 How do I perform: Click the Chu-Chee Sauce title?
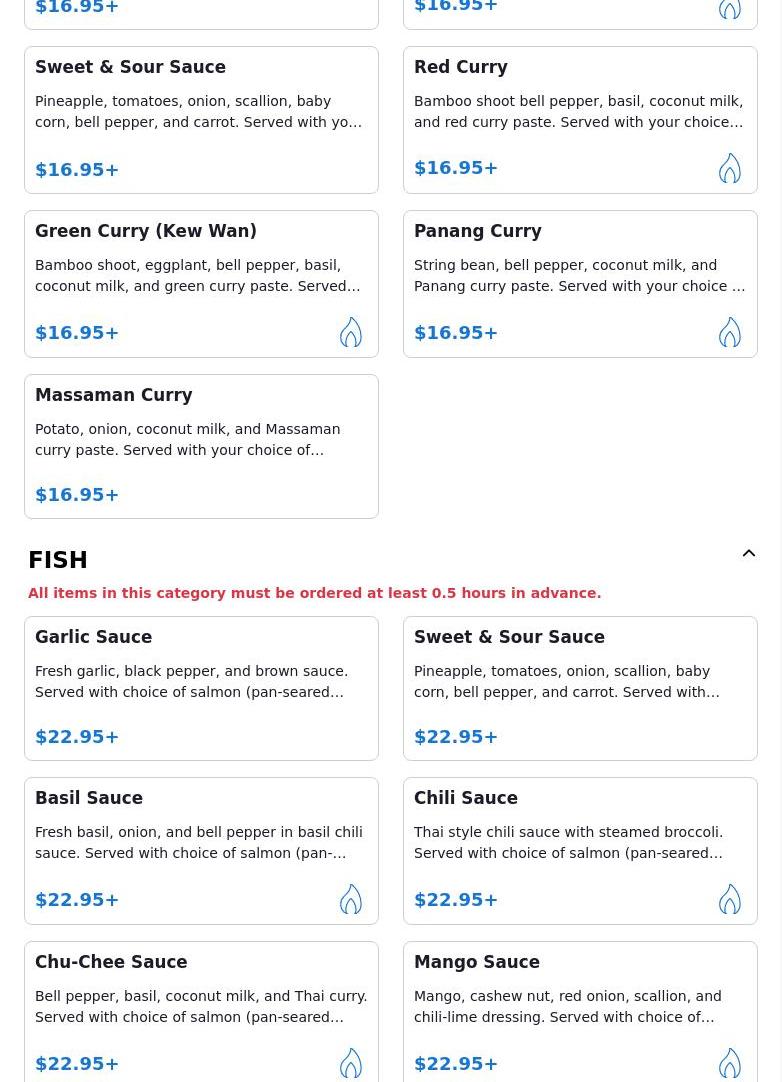point(111,962)
